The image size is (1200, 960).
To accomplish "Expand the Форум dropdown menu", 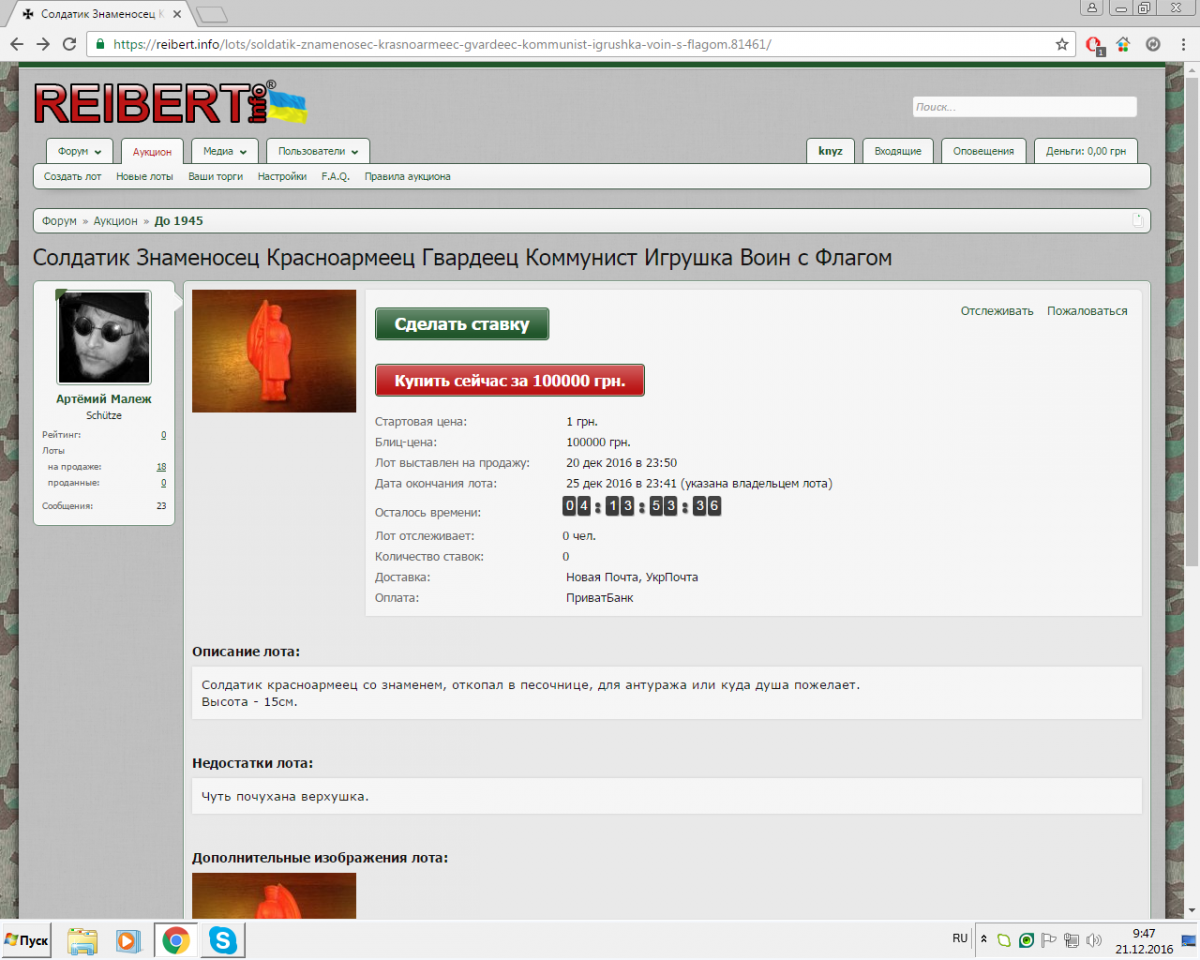I will pyautogui.click(x=79, y=151).
